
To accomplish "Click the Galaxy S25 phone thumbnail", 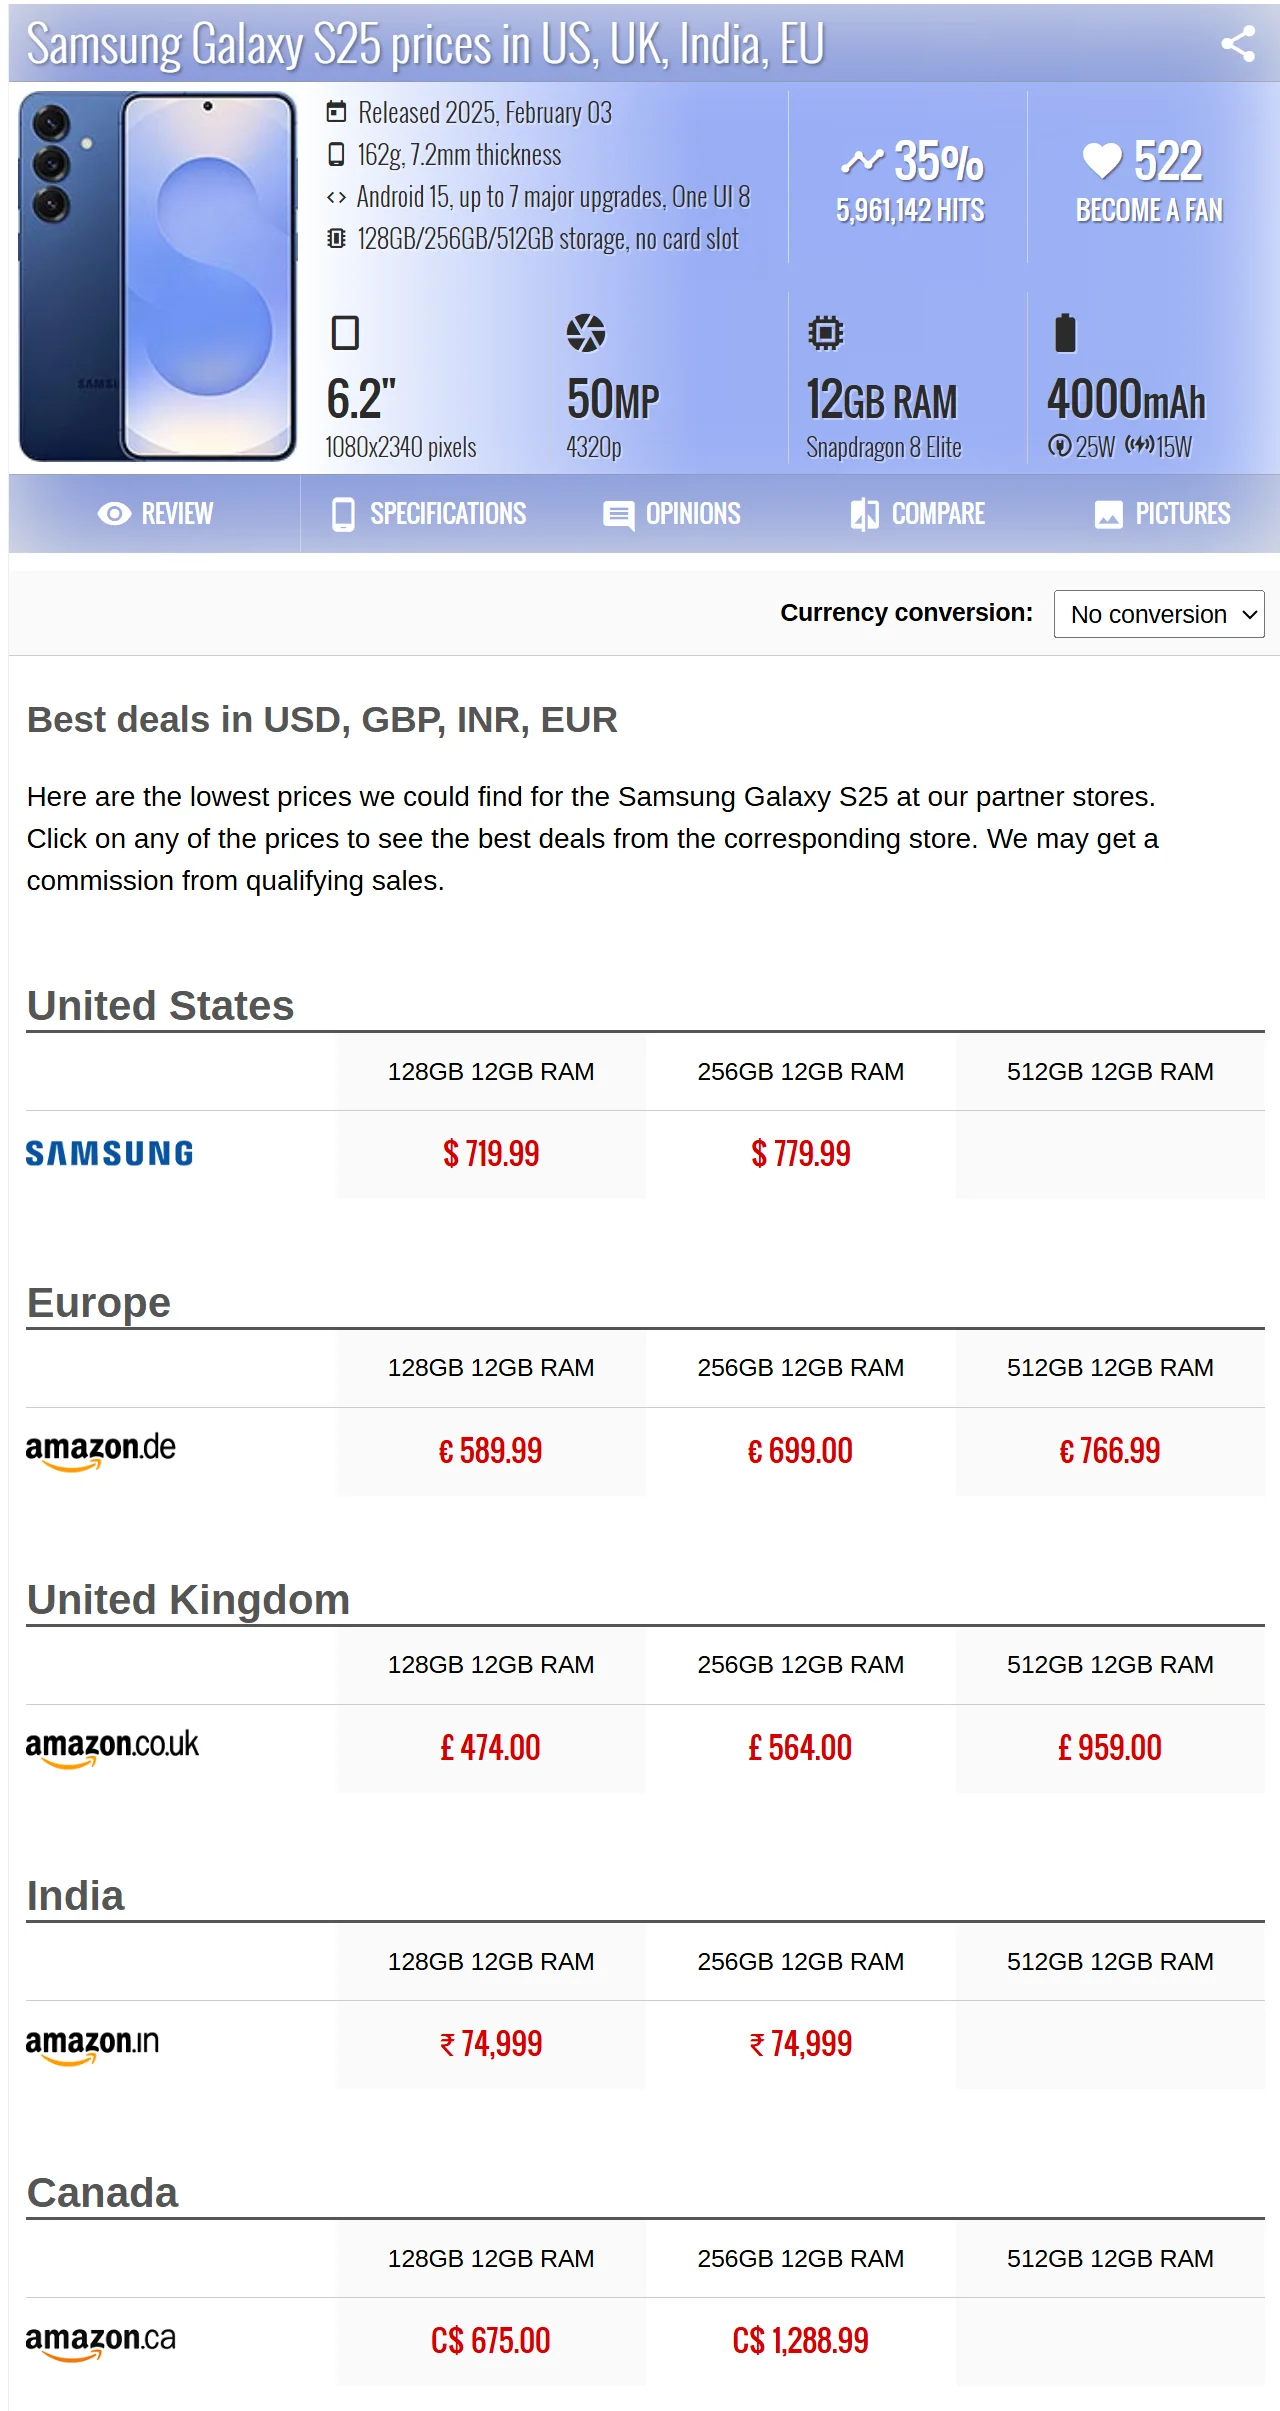I will click(158, 276).
